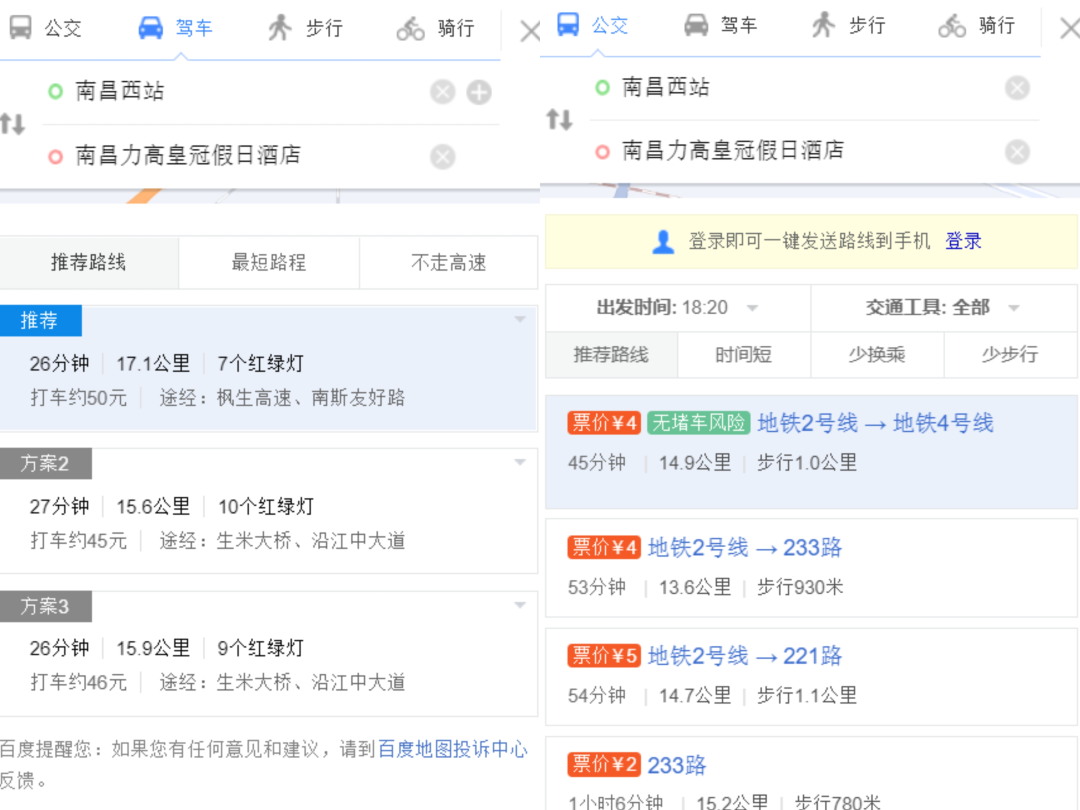The height and width of the screenshot is (810, 1080).
Task: Expand 方案3 route details arrow
Action: point(520,605)
